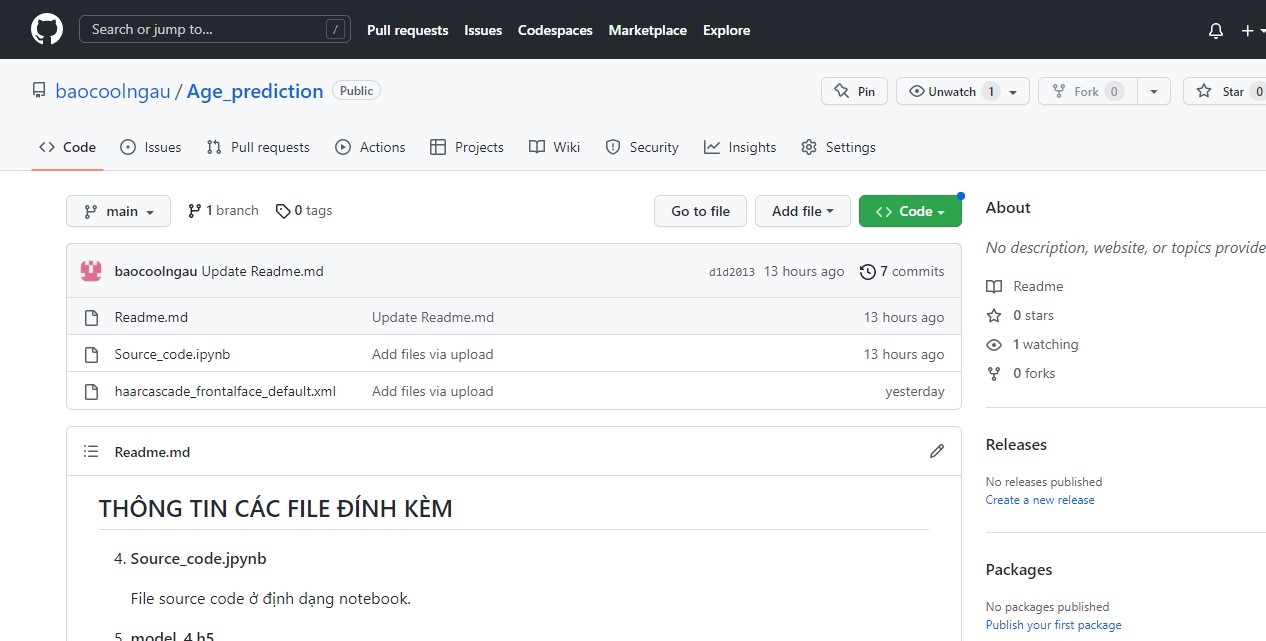This screenshot has width=1266, height=641.
Task: View the 7 commits history
Action: (902, 271)
